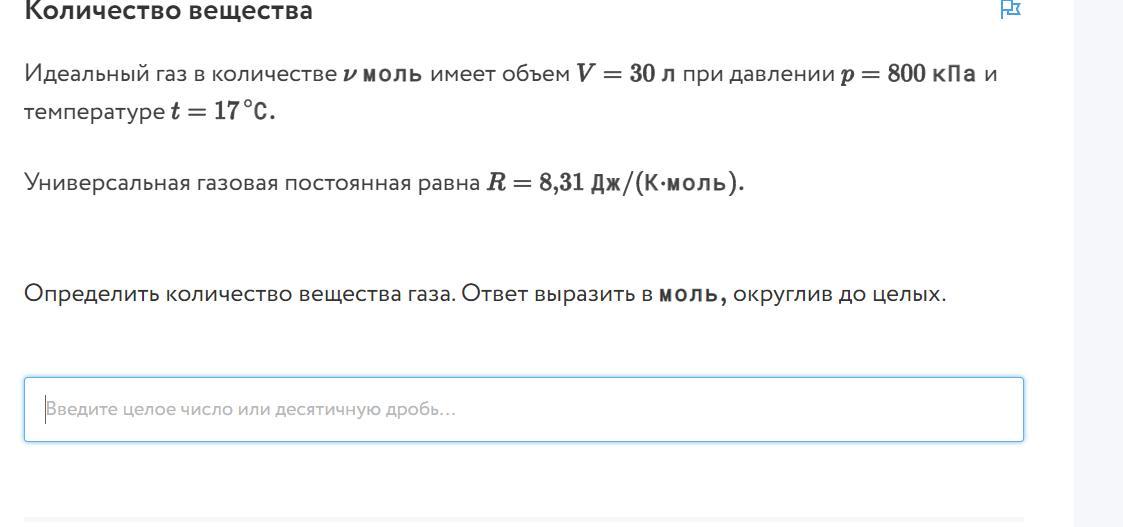
Task: Select the heading "Количество вещества"
Action: (x=168, y=11)
